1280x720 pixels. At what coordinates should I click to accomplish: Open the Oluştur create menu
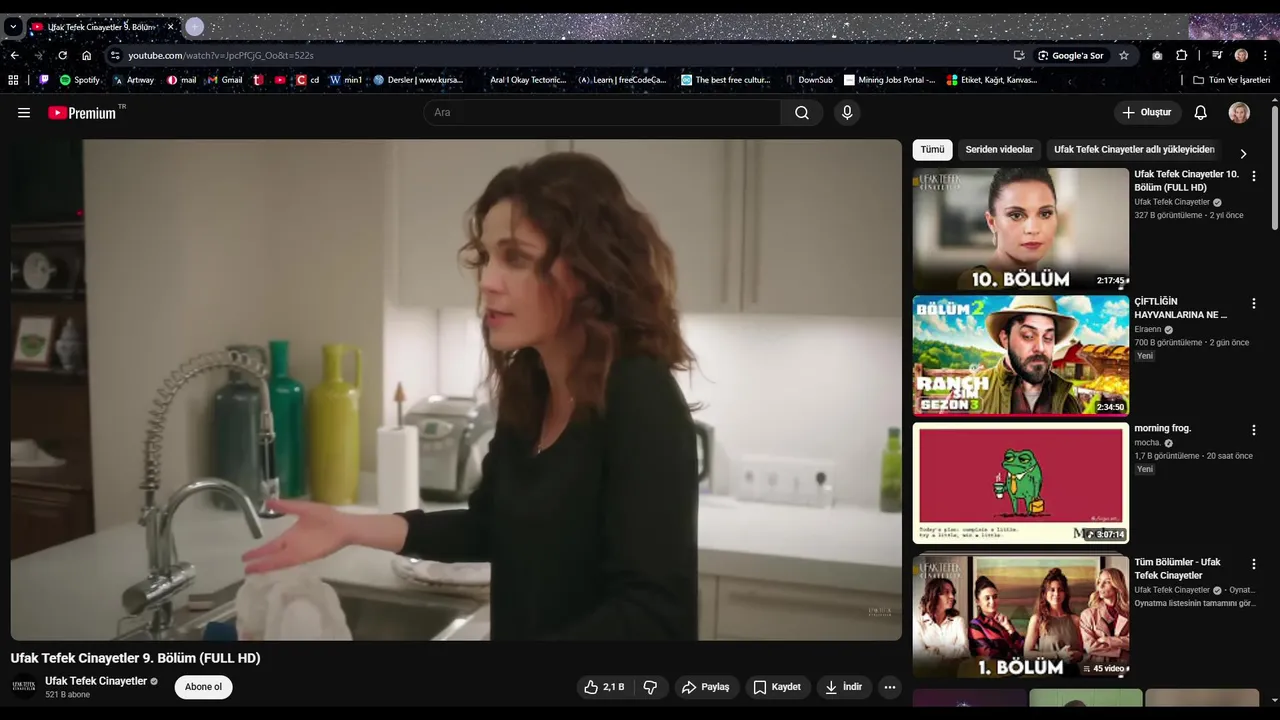[1147, 113]
